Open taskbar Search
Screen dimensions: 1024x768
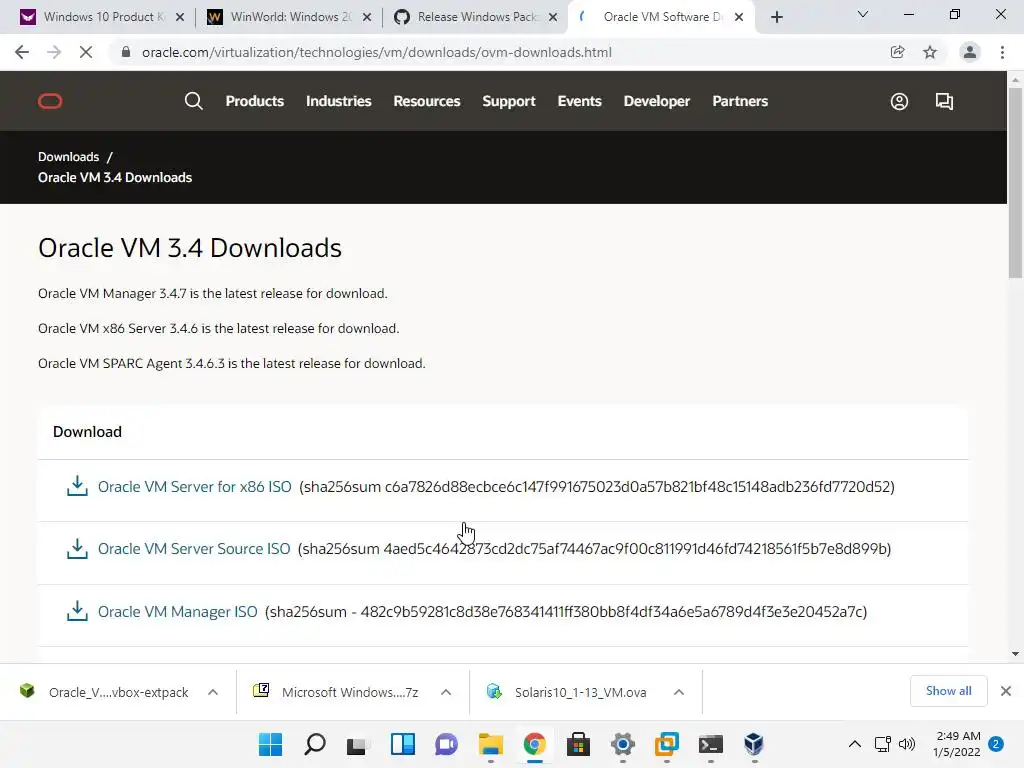pos(315,744)
